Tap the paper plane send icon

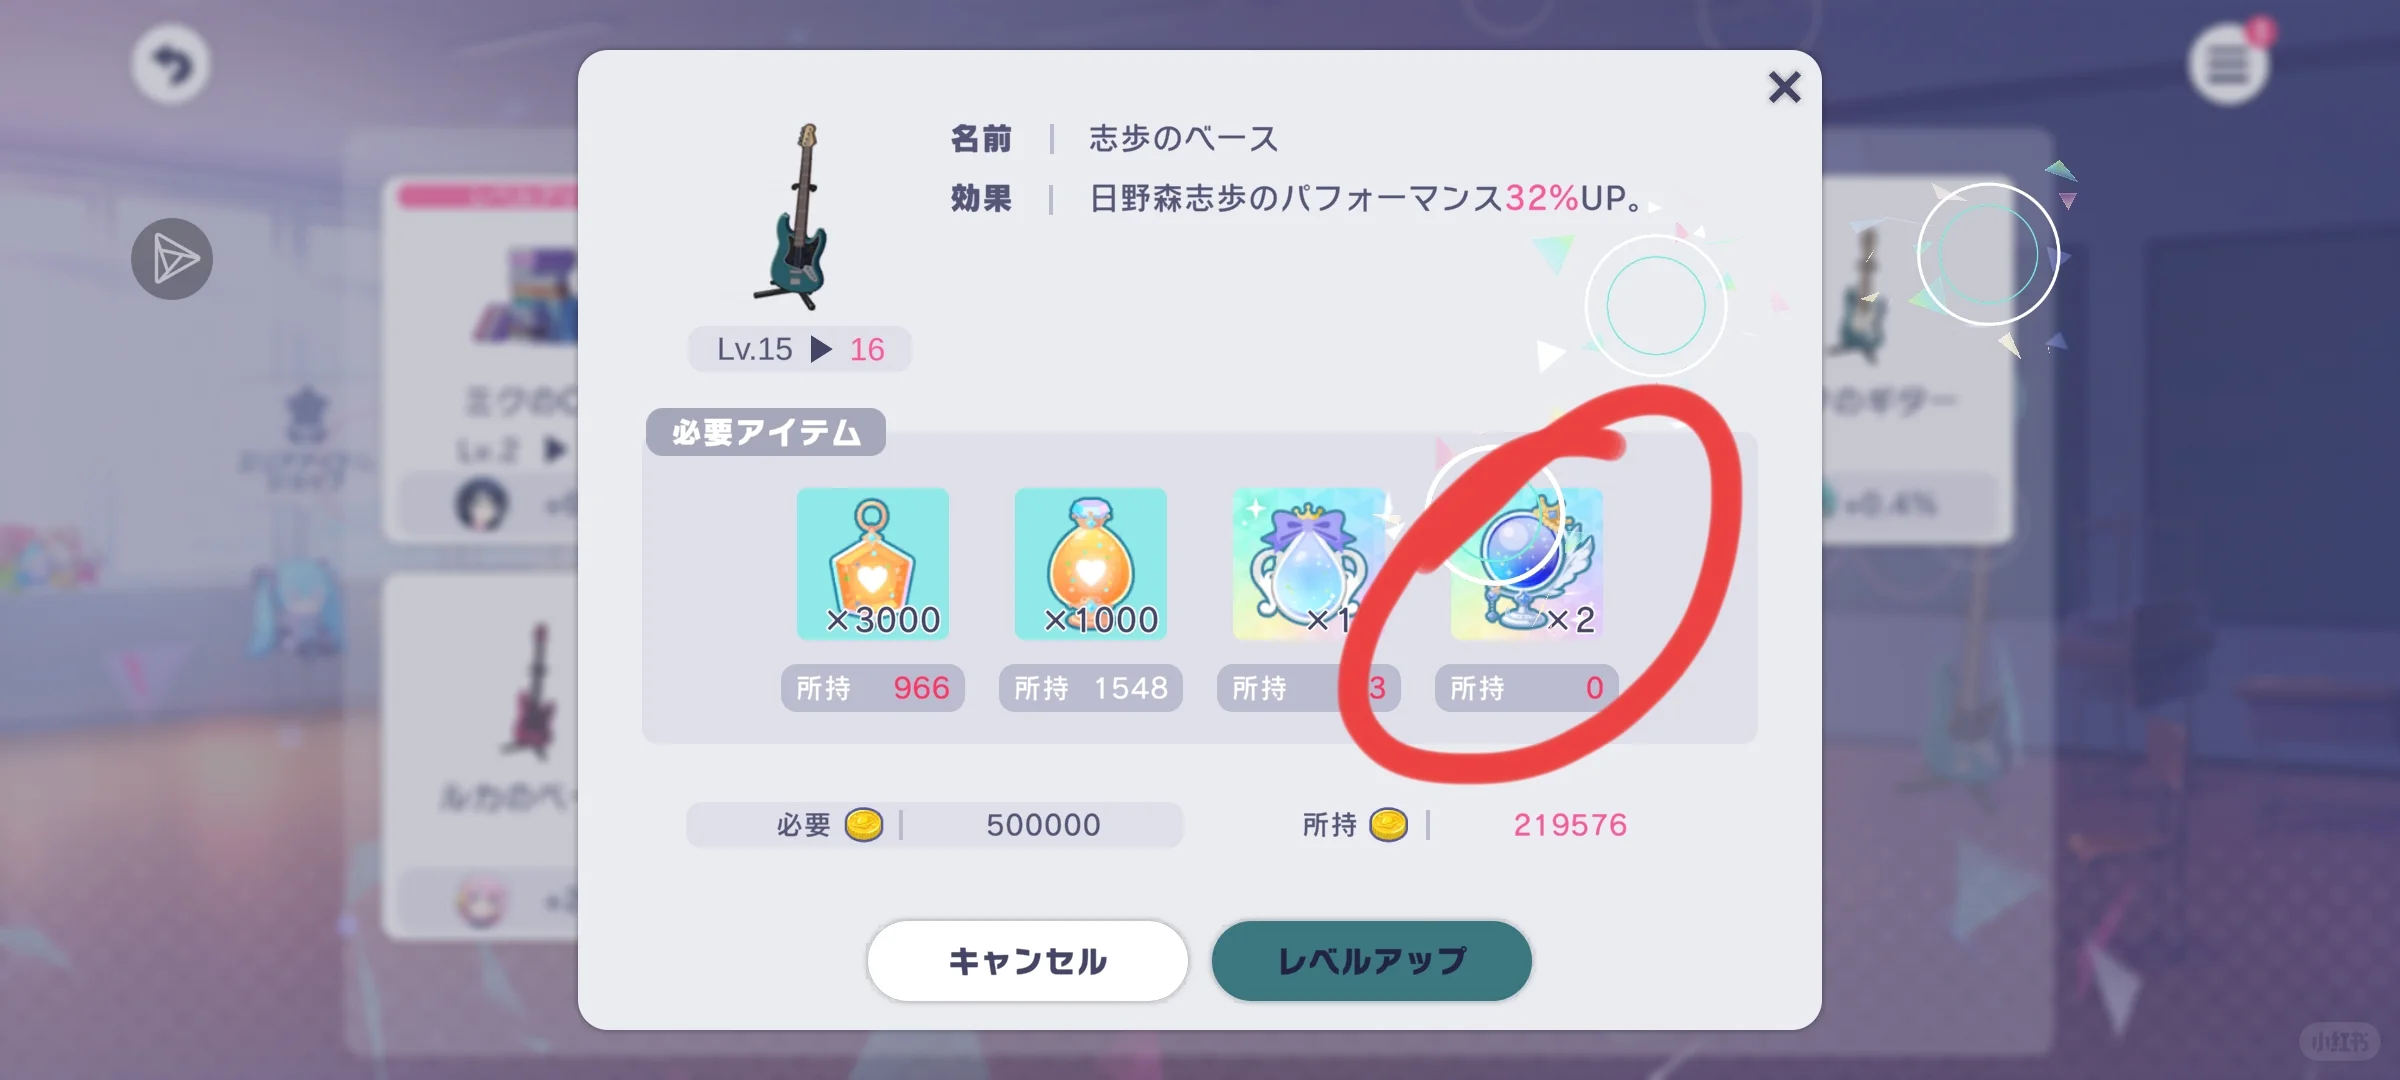pos(172,259)
